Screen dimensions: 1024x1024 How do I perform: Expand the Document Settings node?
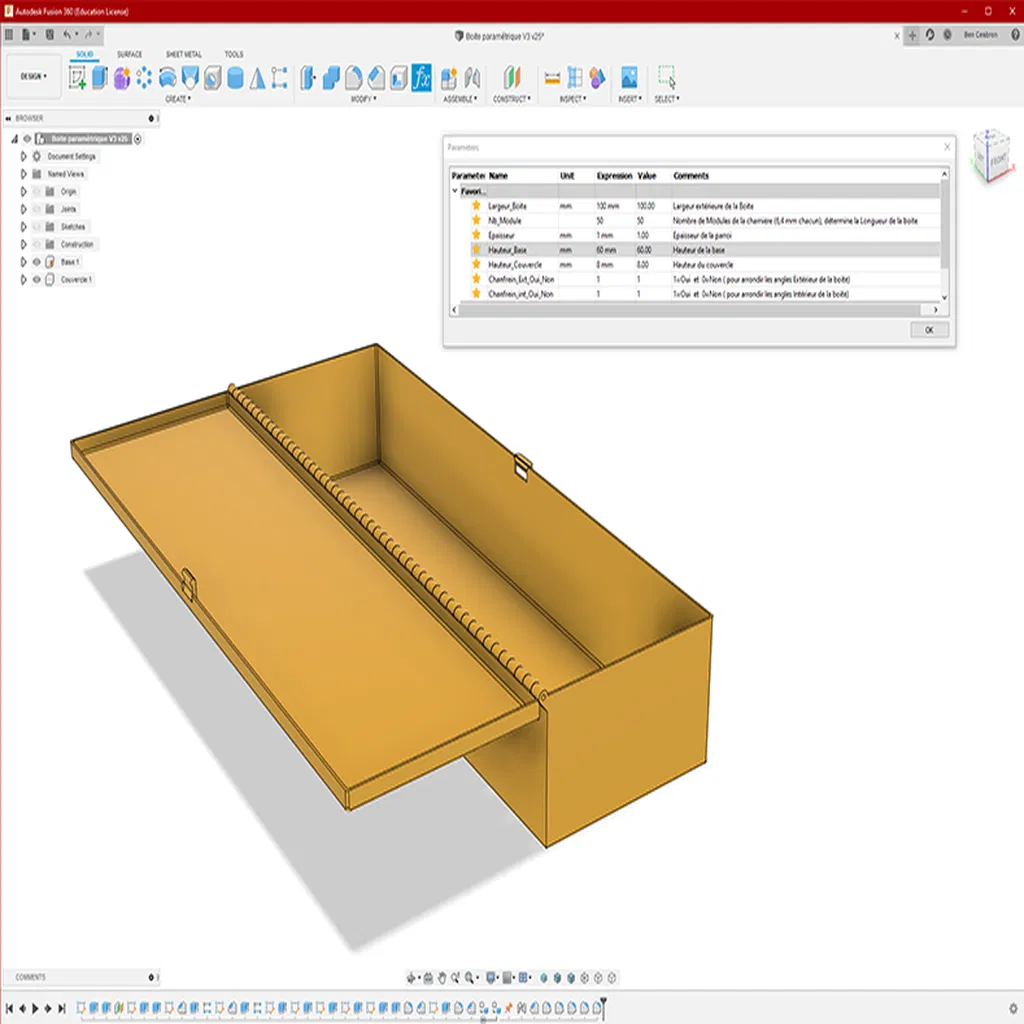click(23, 156)
